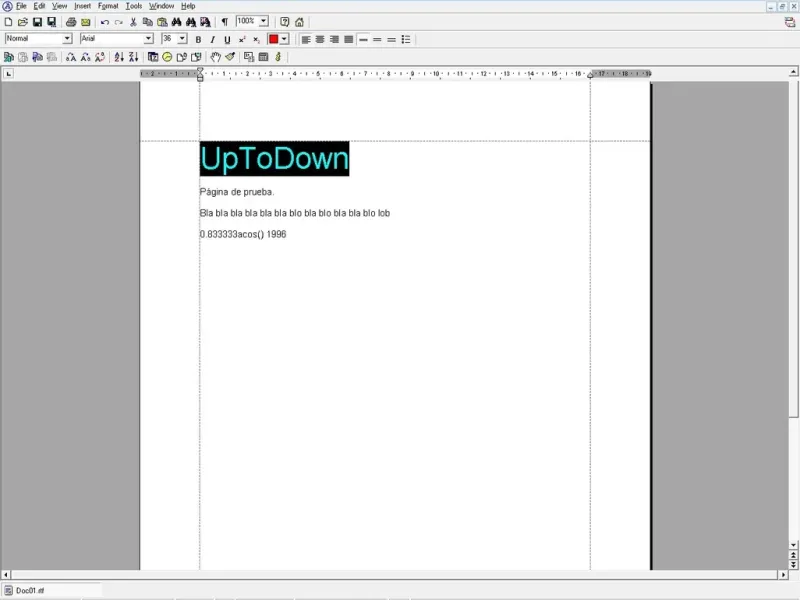Click the Print icon in the toolbar
This screenshot has height=600, width=800.
pos(71,22)
